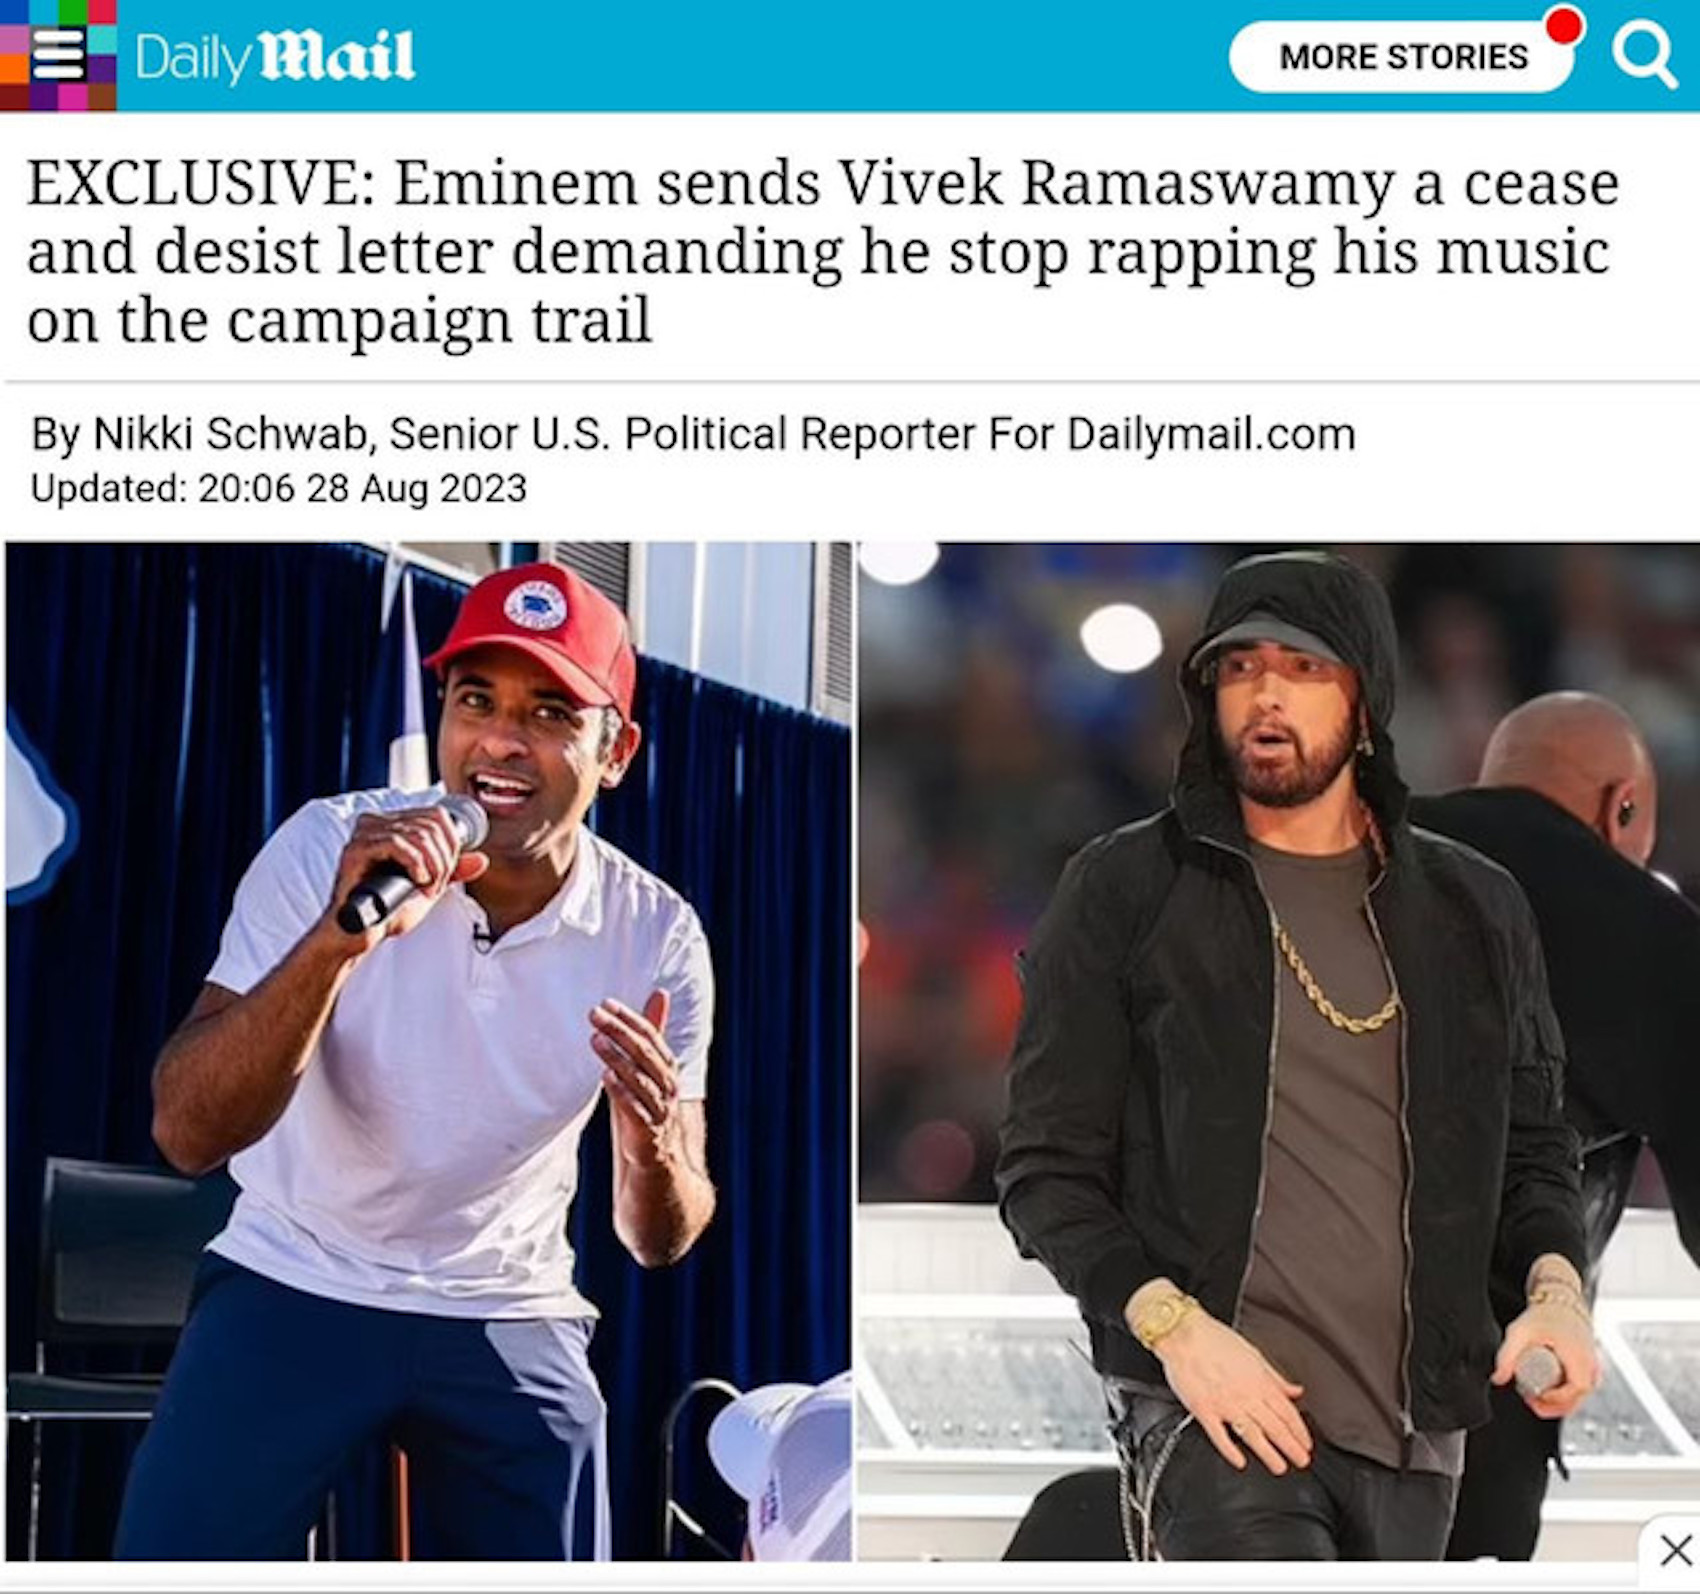Select the article headline about Eminem

pos(822,251)
